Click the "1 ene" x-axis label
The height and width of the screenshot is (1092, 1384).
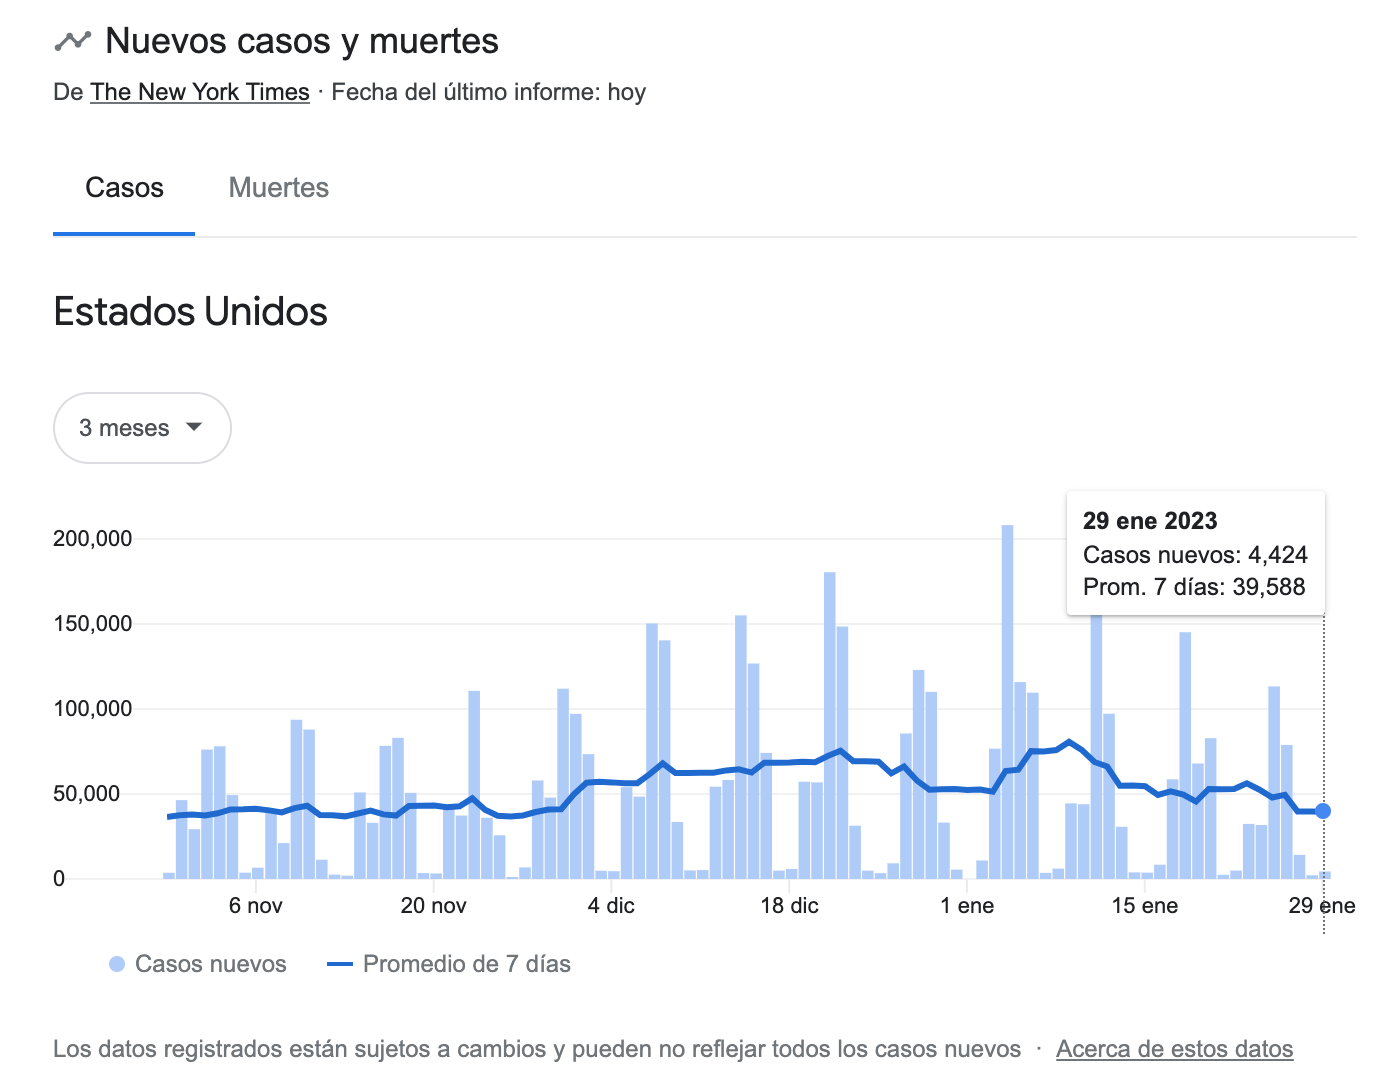(x=967, y=906)
